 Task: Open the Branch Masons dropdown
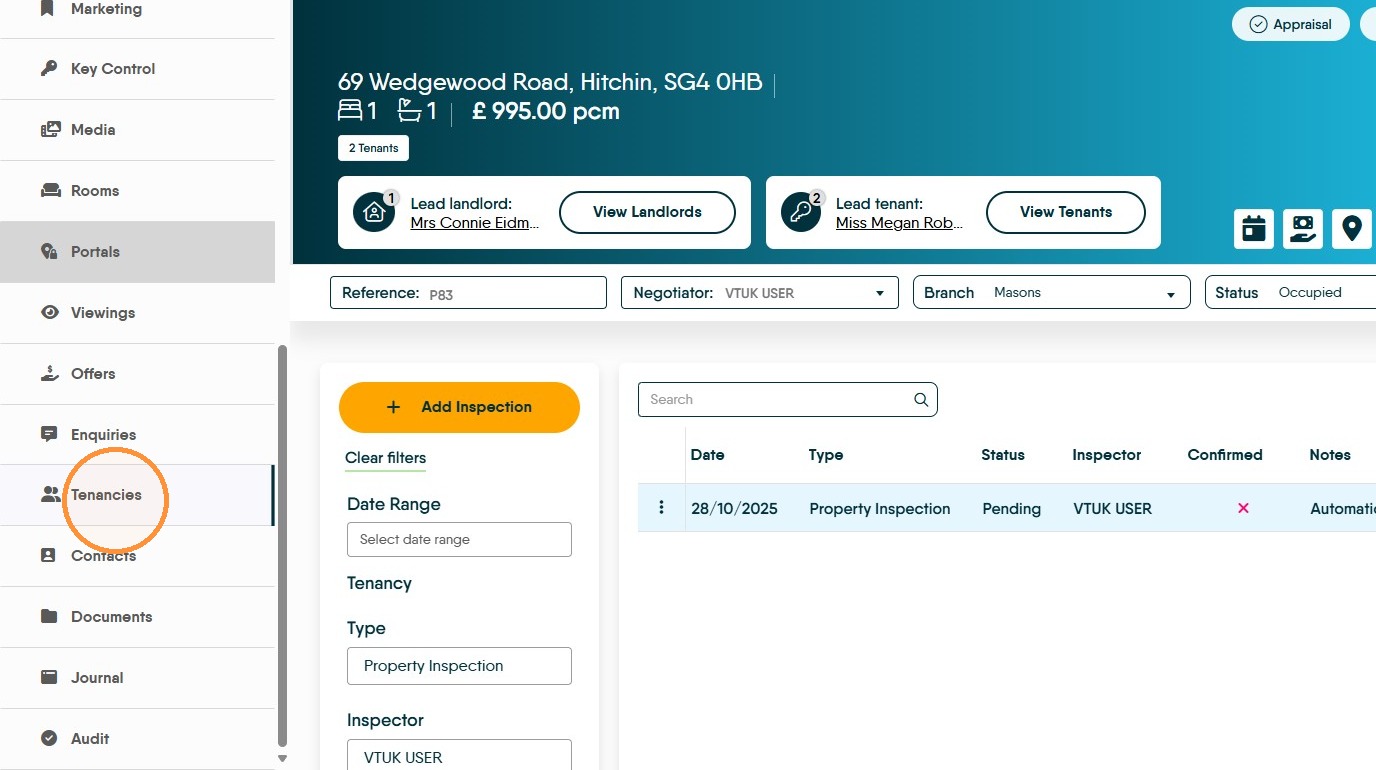pyautogui.click(x=1052, y=293)
